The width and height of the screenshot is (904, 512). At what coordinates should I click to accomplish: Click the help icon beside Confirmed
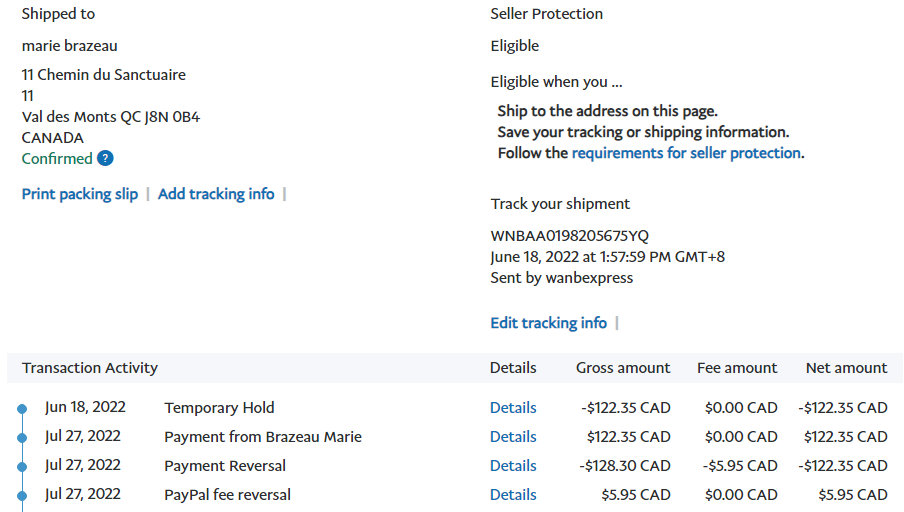(x=106, y=158)
